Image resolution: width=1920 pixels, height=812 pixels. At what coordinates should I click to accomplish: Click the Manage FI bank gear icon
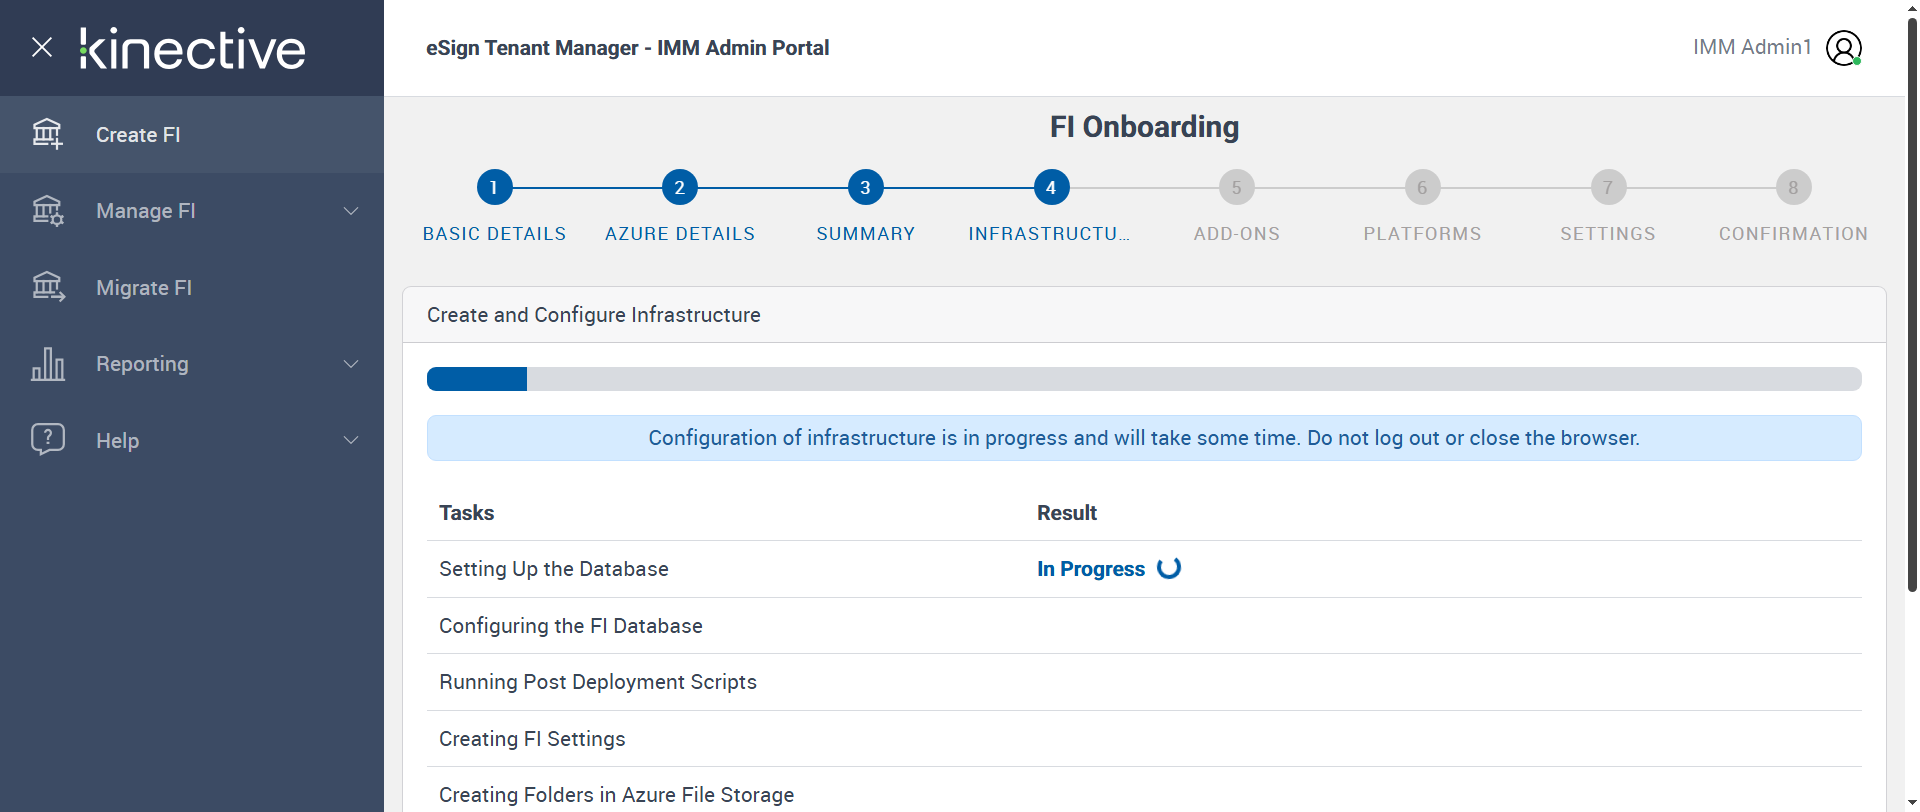(x=47, y=211)
